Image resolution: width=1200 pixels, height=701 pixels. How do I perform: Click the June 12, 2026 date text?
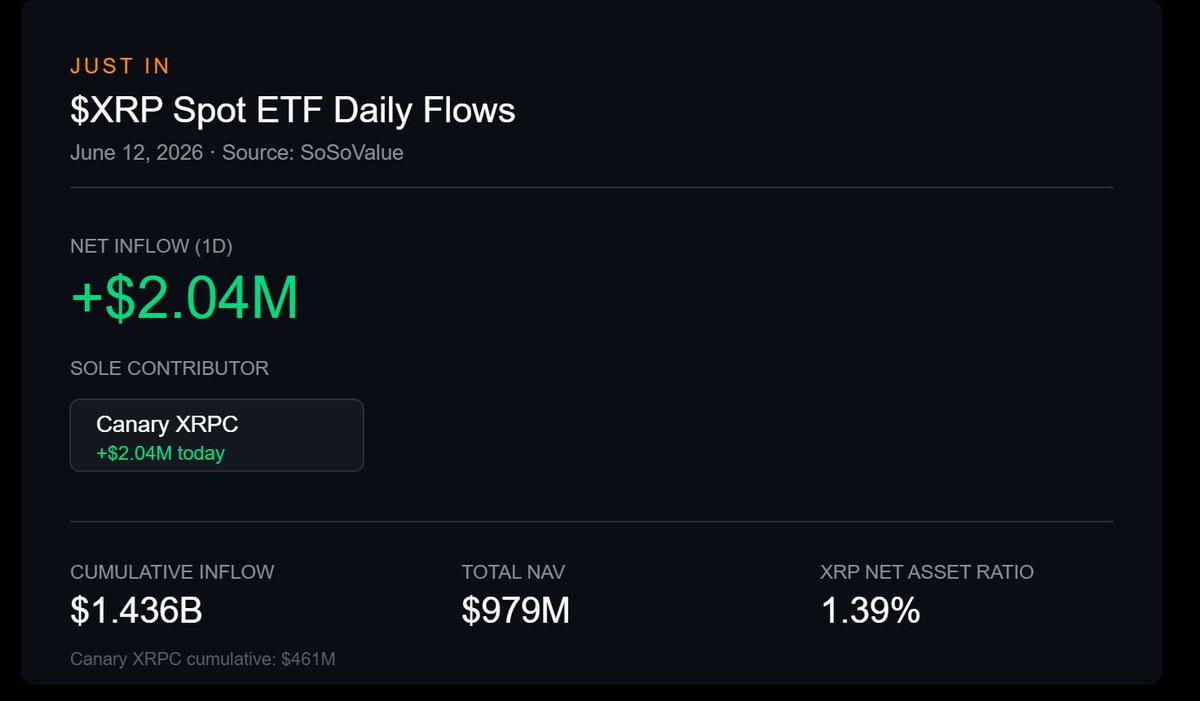click(x=136, y=153)
